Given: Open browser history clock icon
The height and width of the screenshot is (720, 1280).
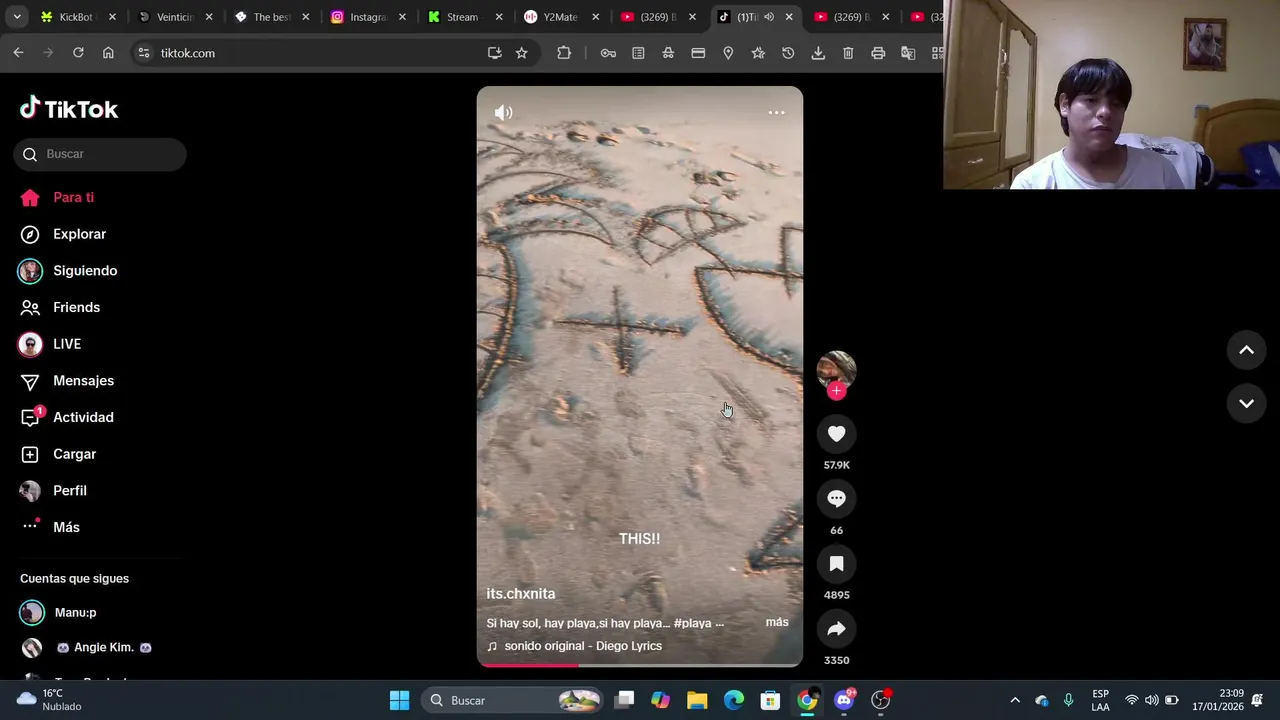Looking at the screenshot, I should tap(788, 53).
